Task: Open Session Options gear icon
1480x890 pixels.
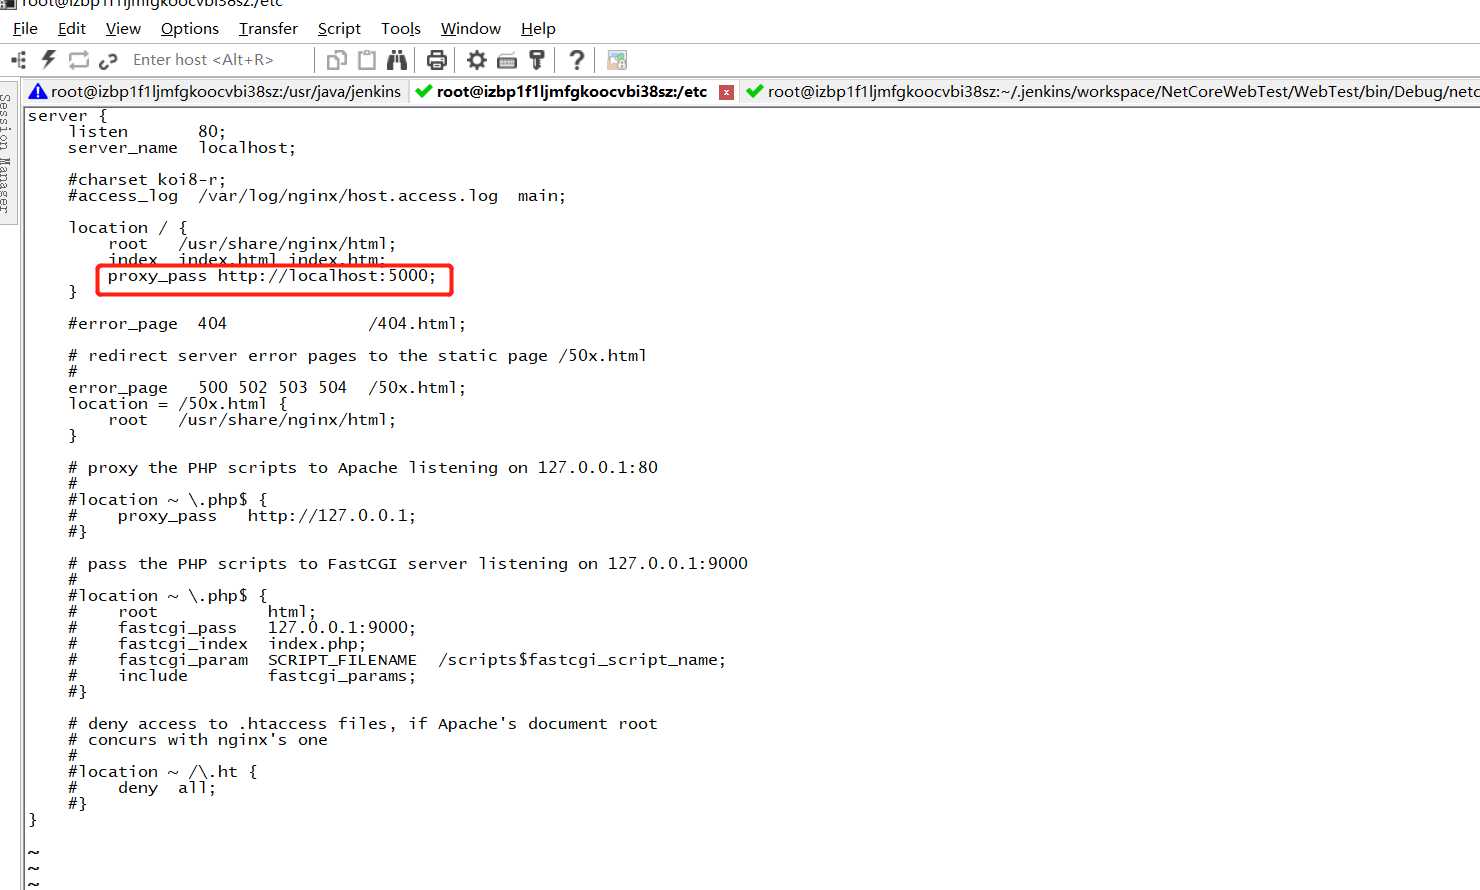Action: pos(477,60)
